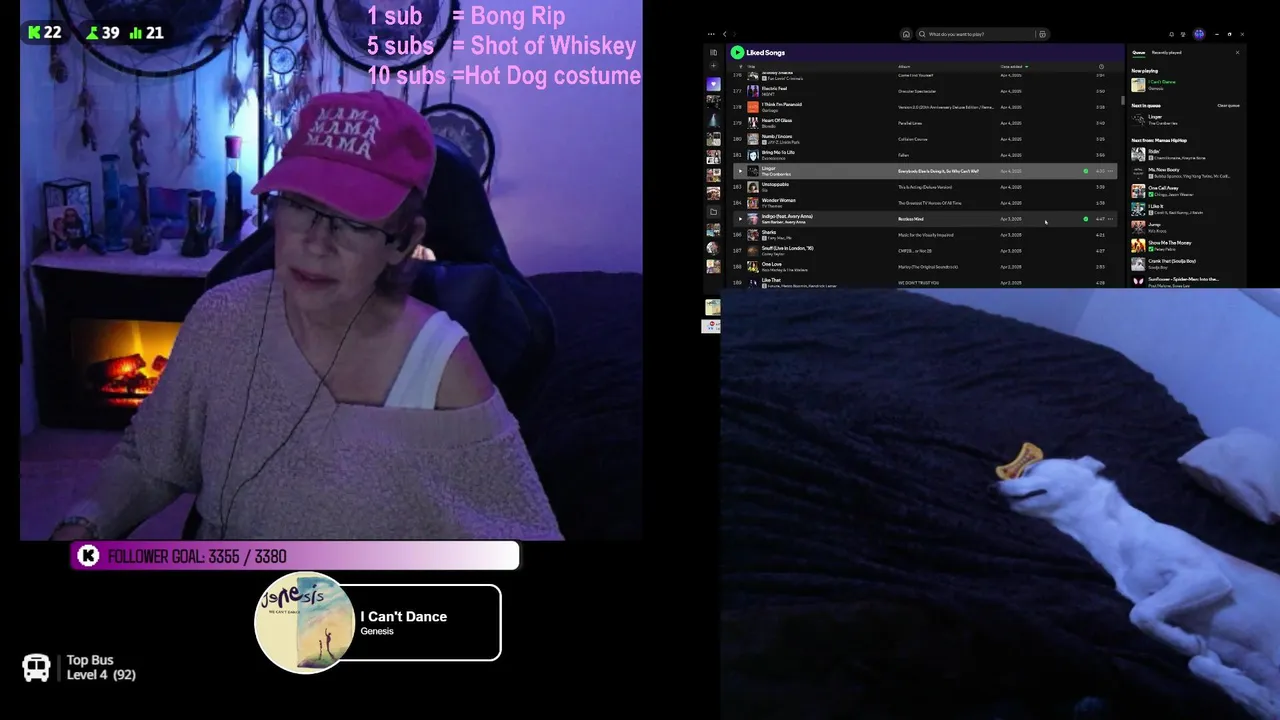Select the Unstoppable song row
Screen dimensions: 1280x720
point(925,187)
